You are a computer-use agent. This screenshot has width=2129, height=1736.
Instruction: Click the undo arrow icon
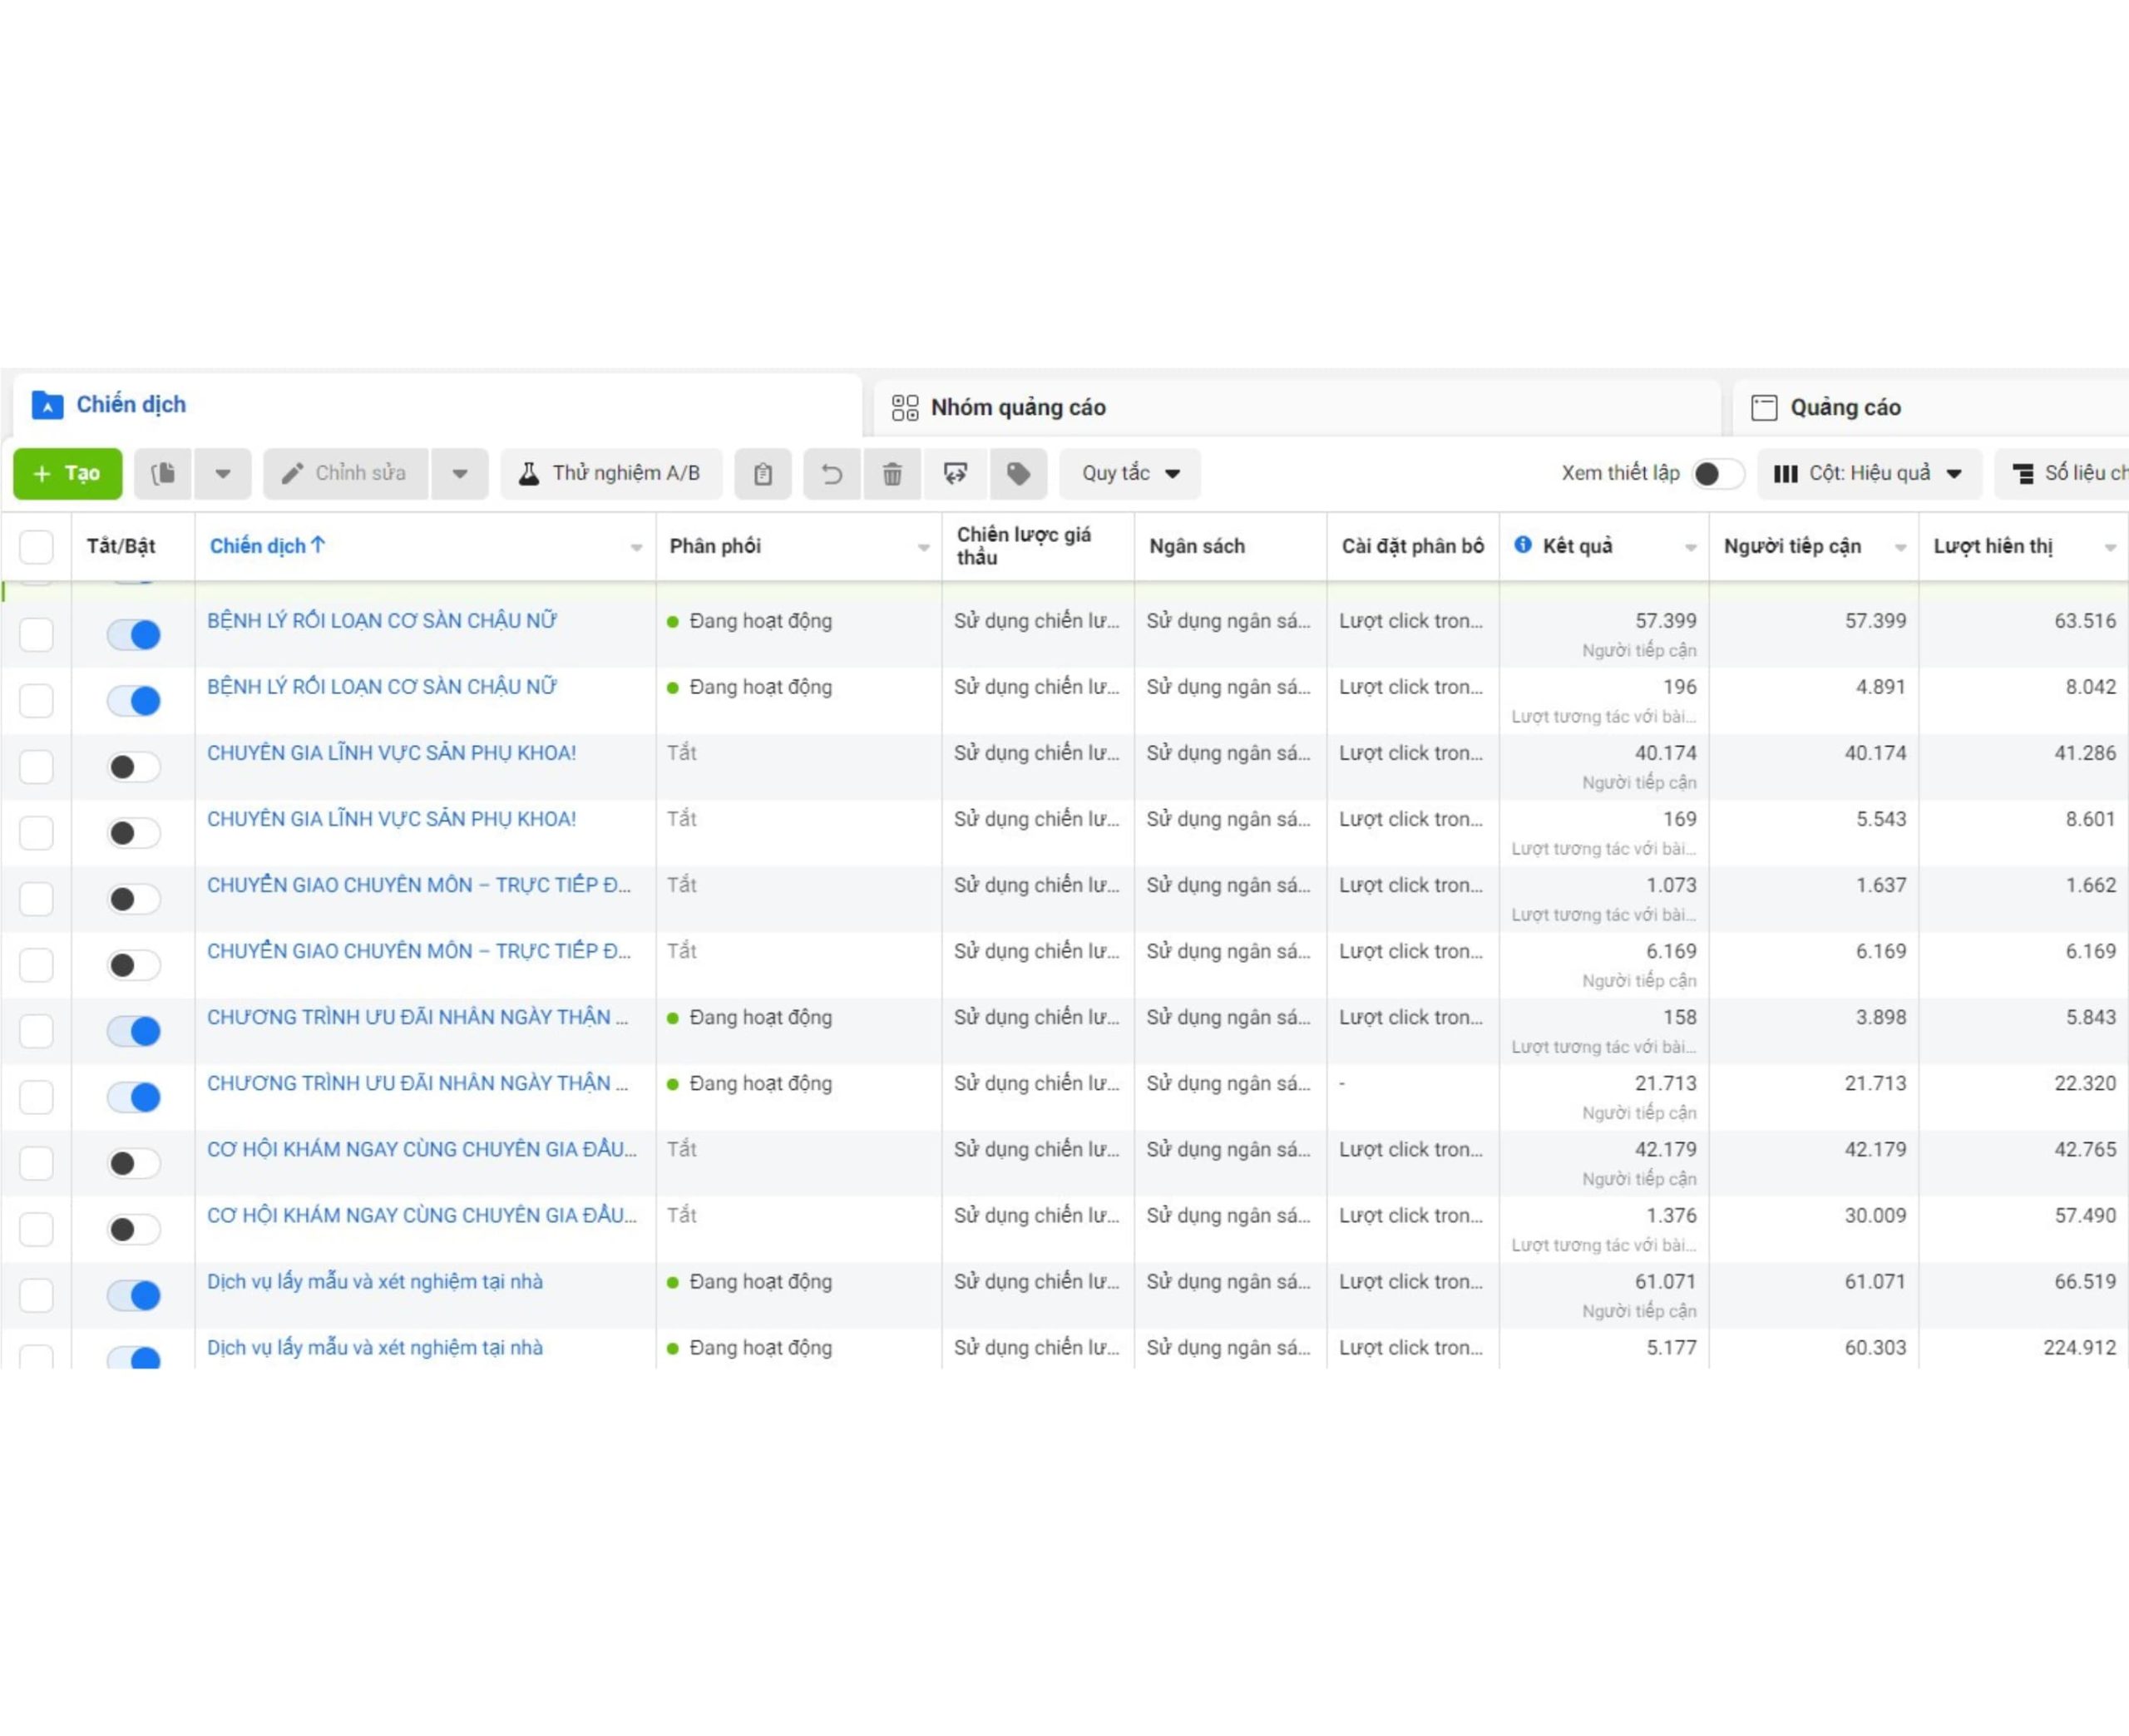831,473
